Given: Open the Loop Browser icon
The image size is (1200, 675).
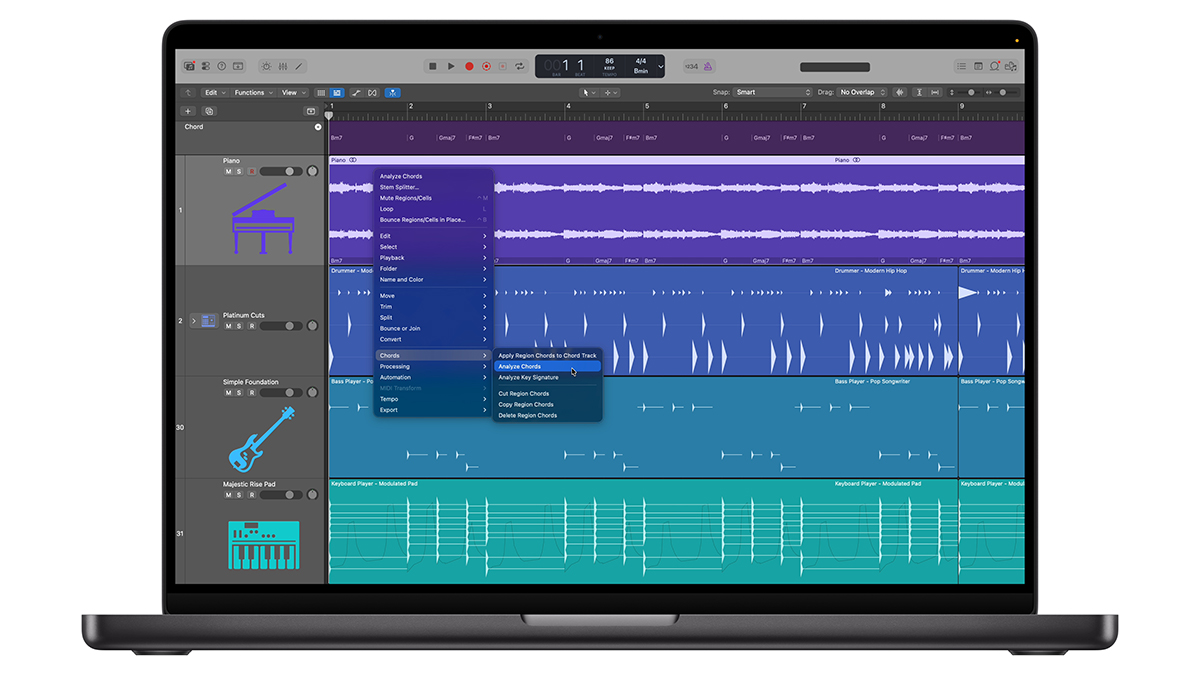Looking at the screenshot, I should 994,66.
